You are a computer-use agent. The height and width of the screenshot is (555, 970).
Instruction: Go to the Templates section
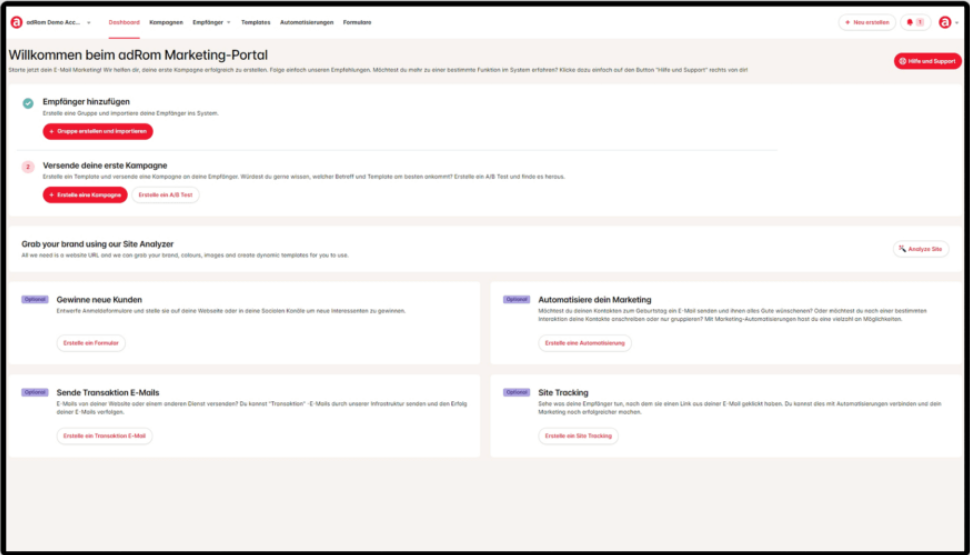coord(255,22)
